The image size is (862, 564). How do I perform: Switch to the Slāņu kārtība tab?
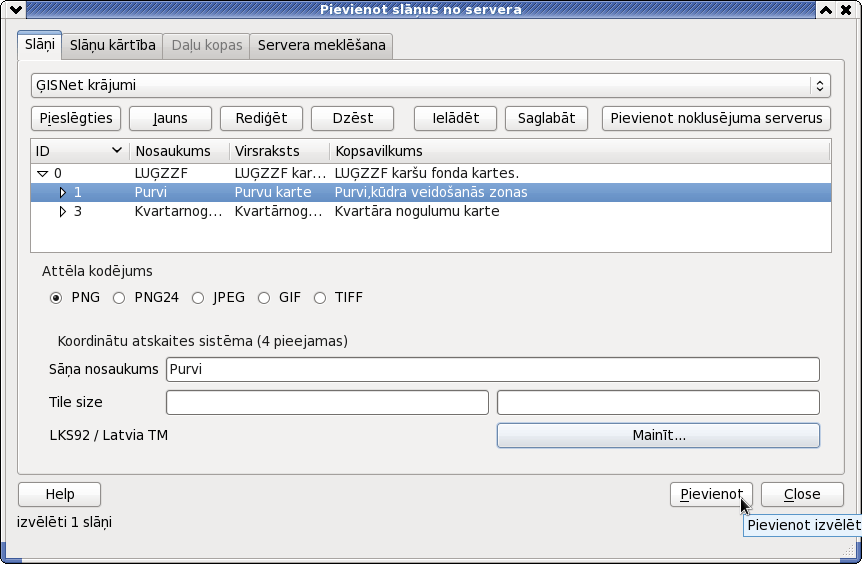tap(113, 46)
